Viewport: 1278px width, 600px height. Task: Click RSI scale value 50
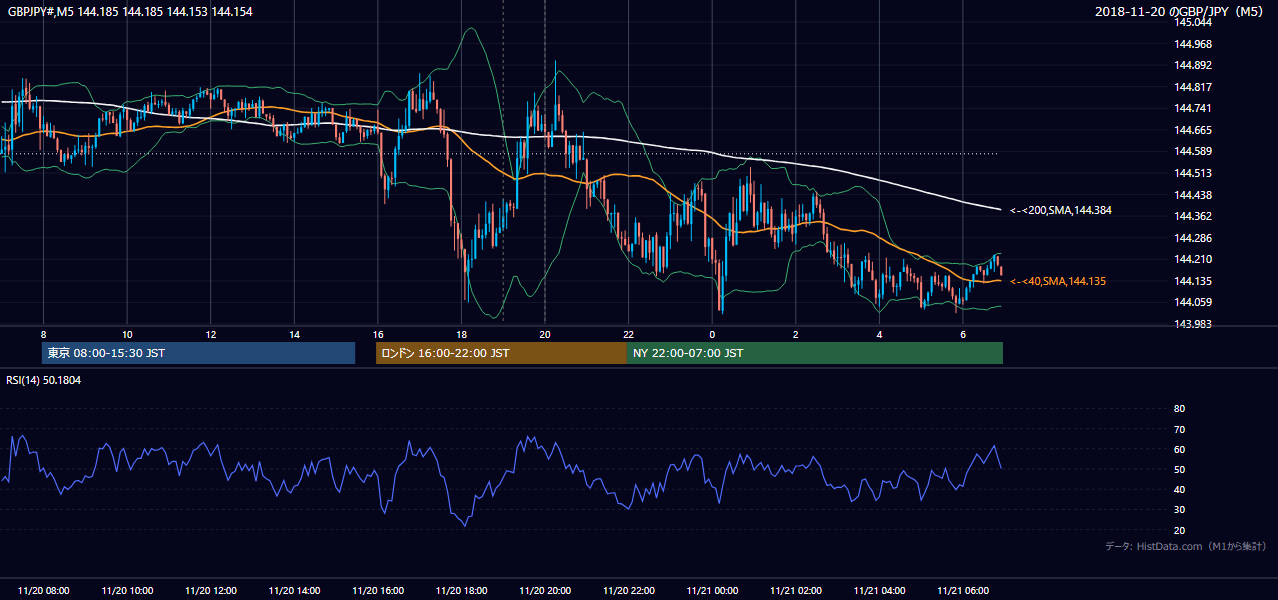point(1179,470)
